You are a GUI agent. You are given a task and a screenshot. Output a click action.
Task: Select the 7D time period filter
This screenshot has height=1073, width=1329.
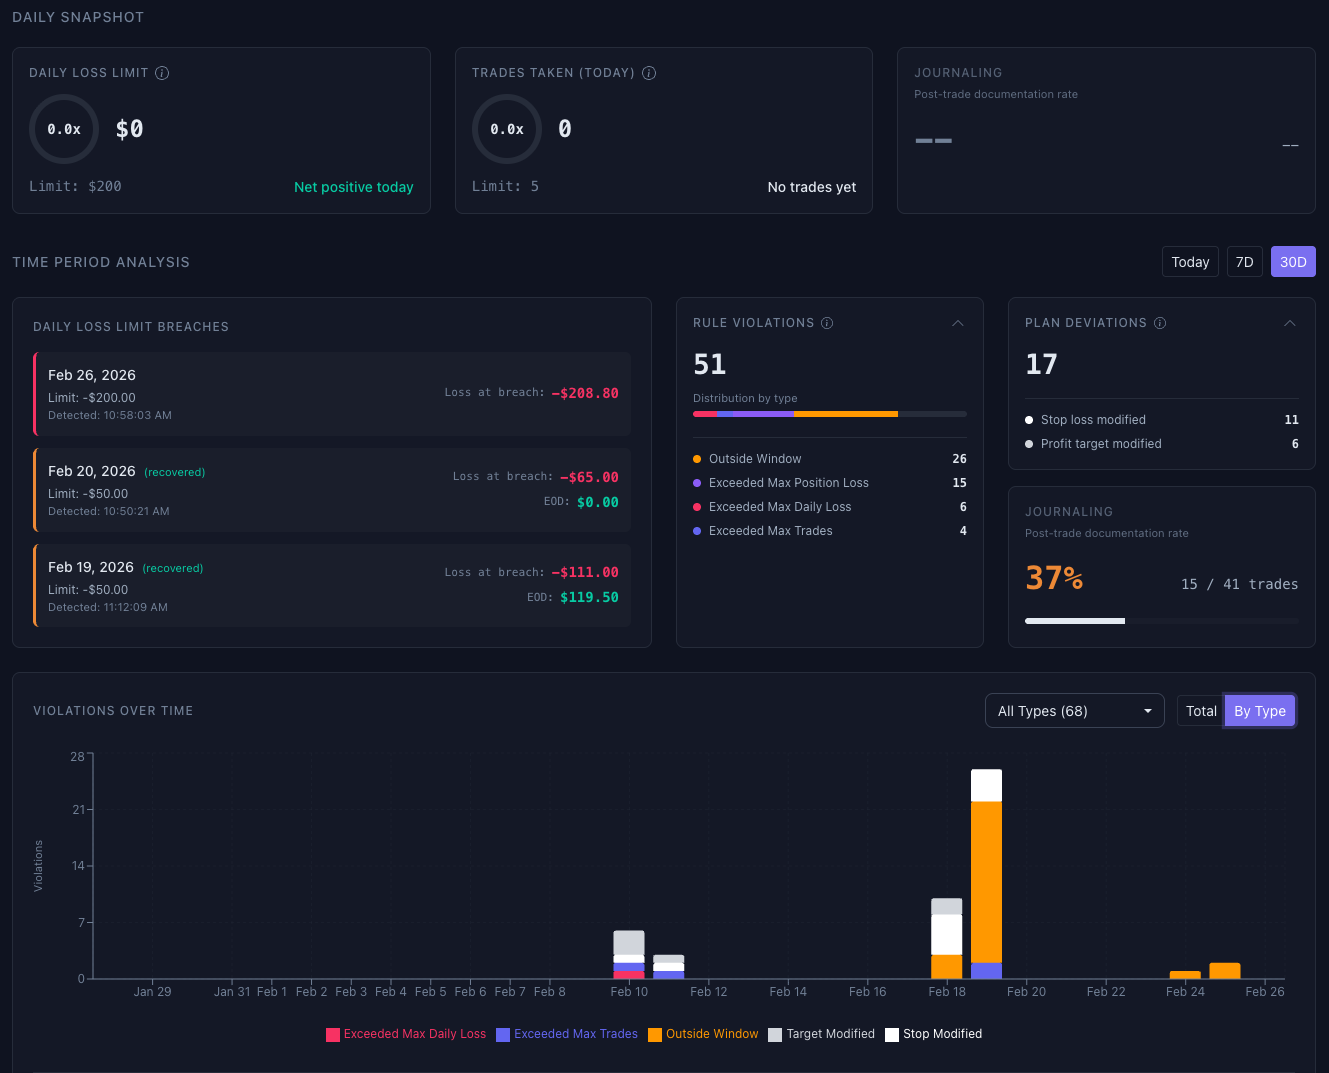(1244, 261)
